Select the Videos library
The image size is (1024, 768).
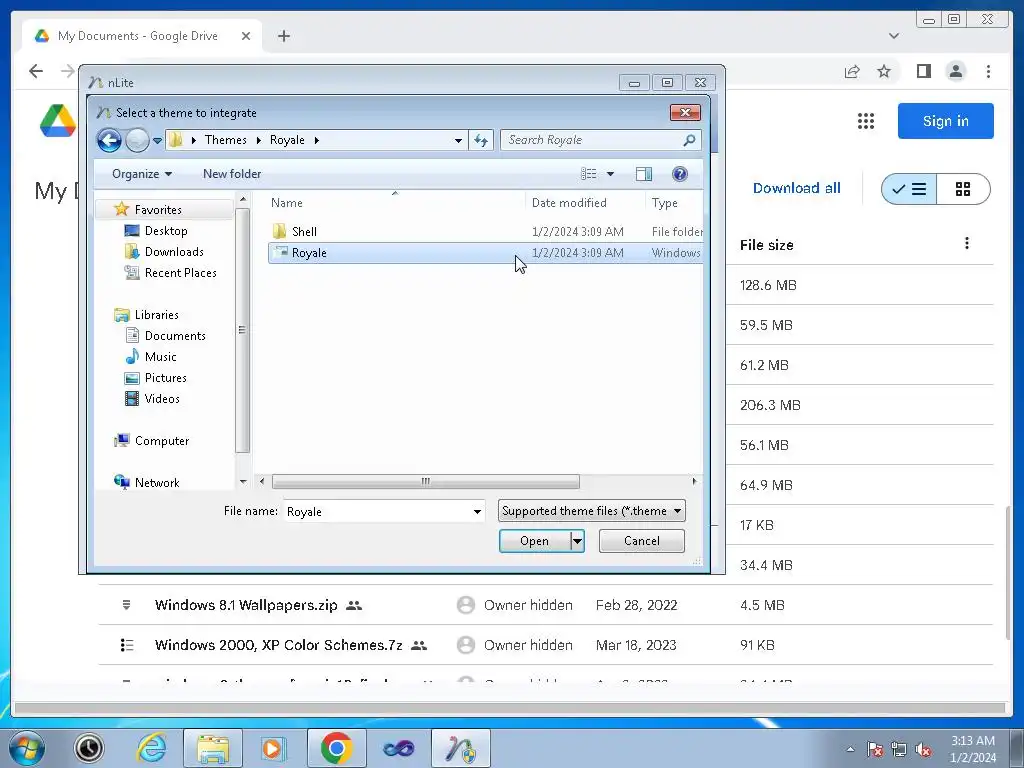[162, 398]
